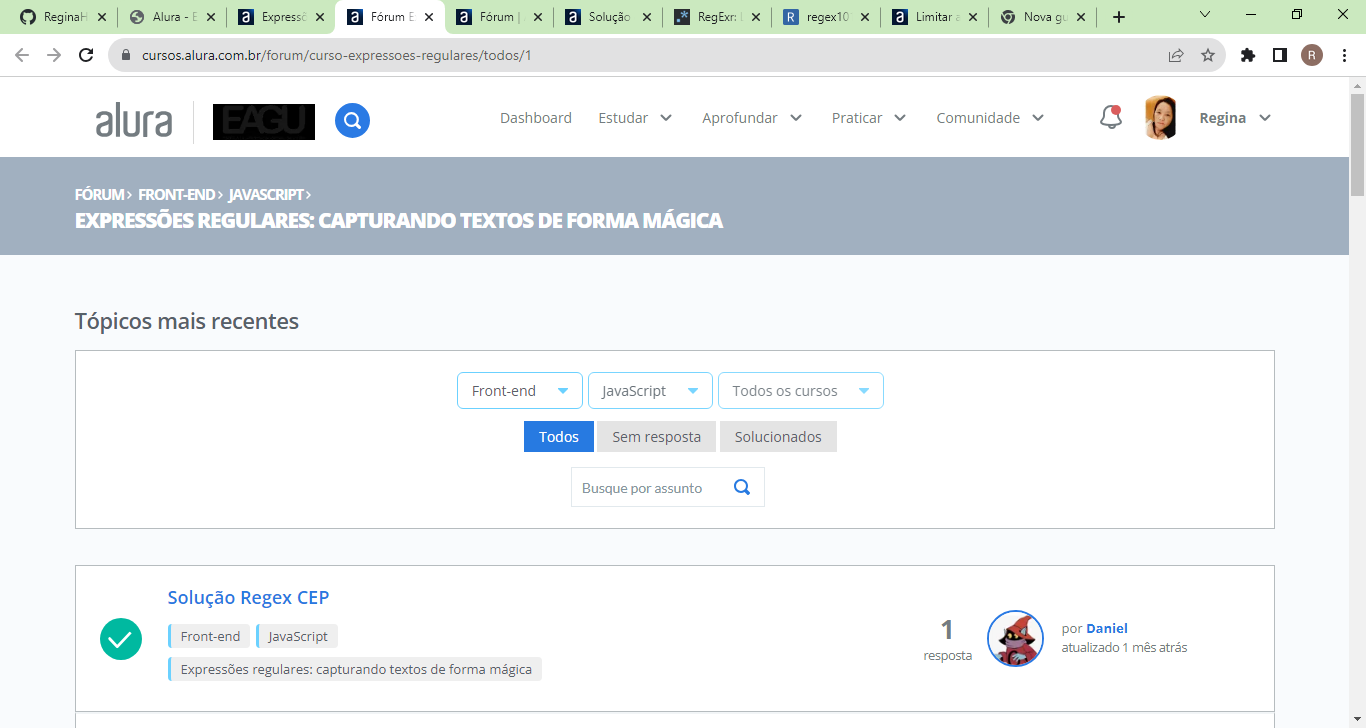
Task: Click the JAVASCRIPT breadcrumb link
Action: point(266,194)
